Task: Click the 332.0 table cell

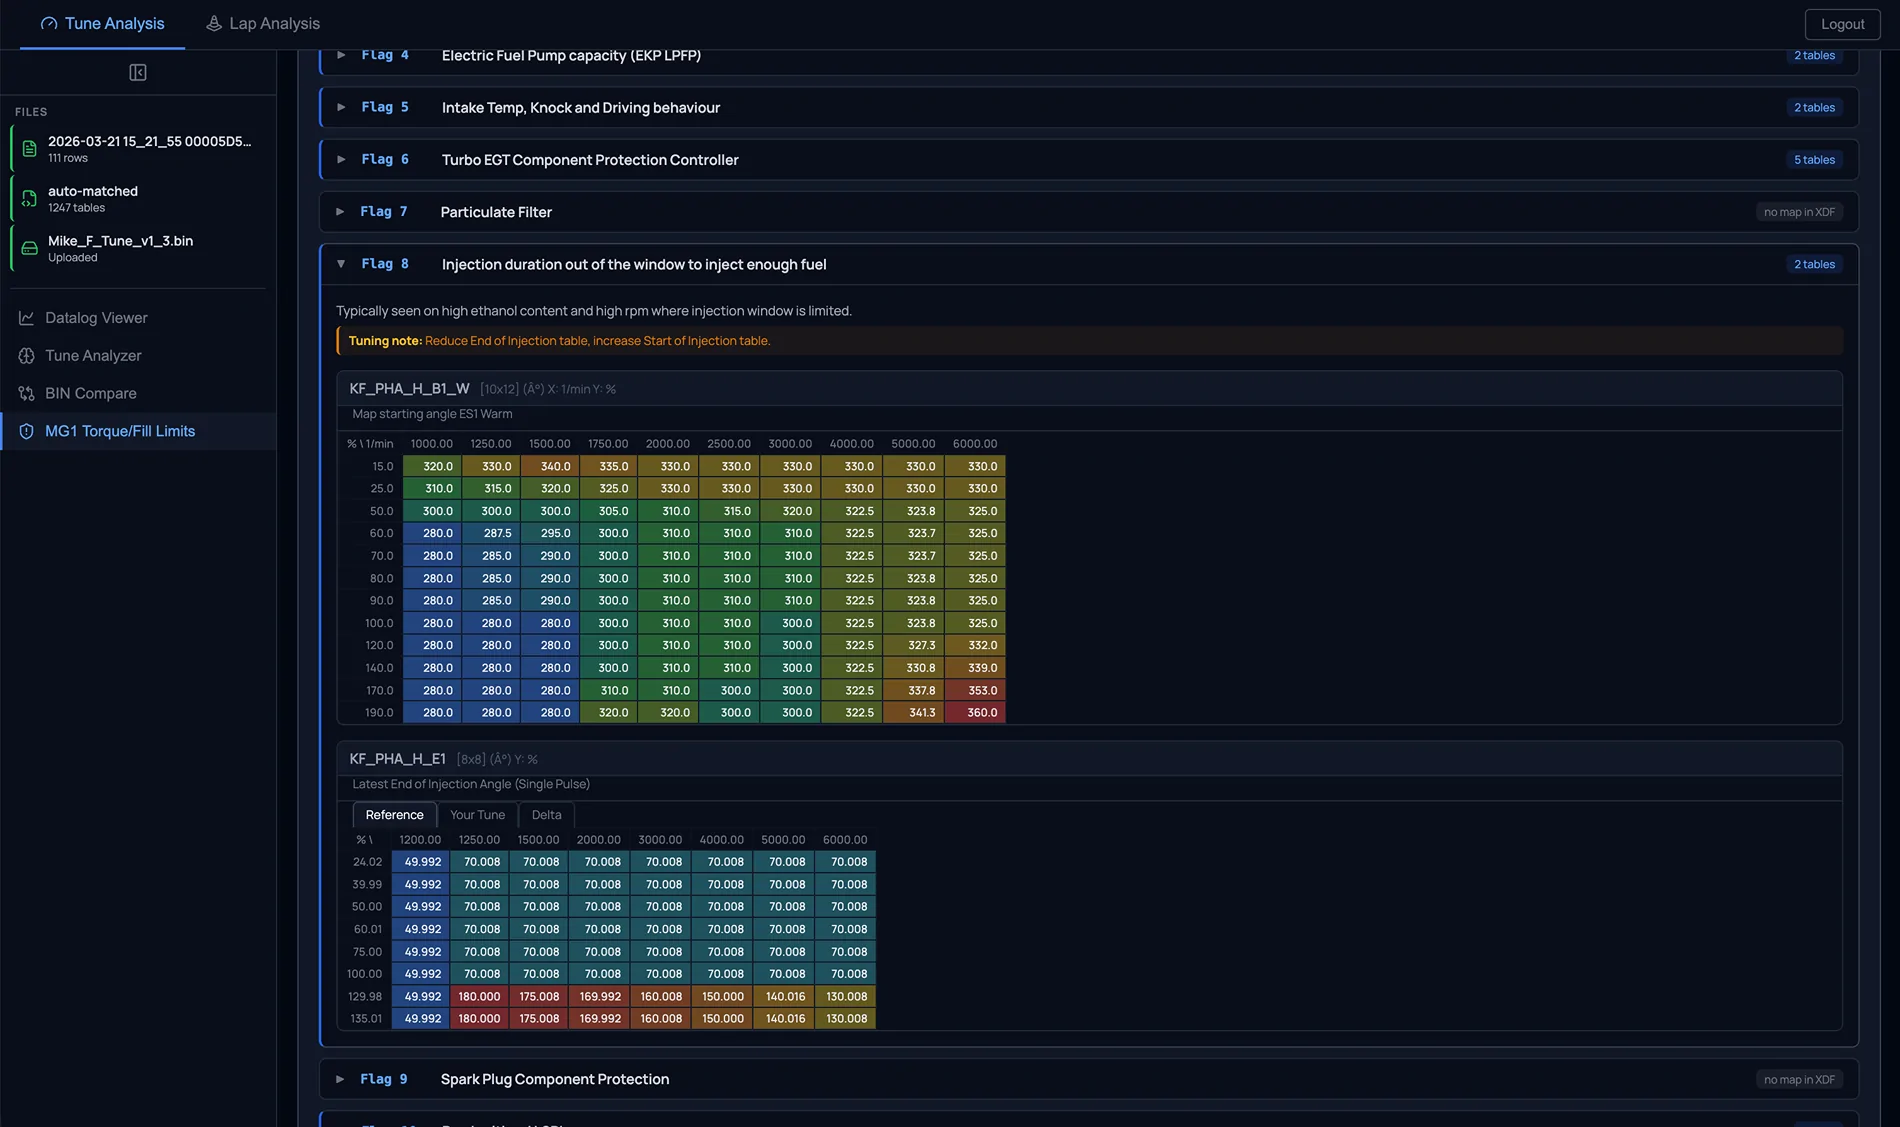Action: (x=975, y=646)
